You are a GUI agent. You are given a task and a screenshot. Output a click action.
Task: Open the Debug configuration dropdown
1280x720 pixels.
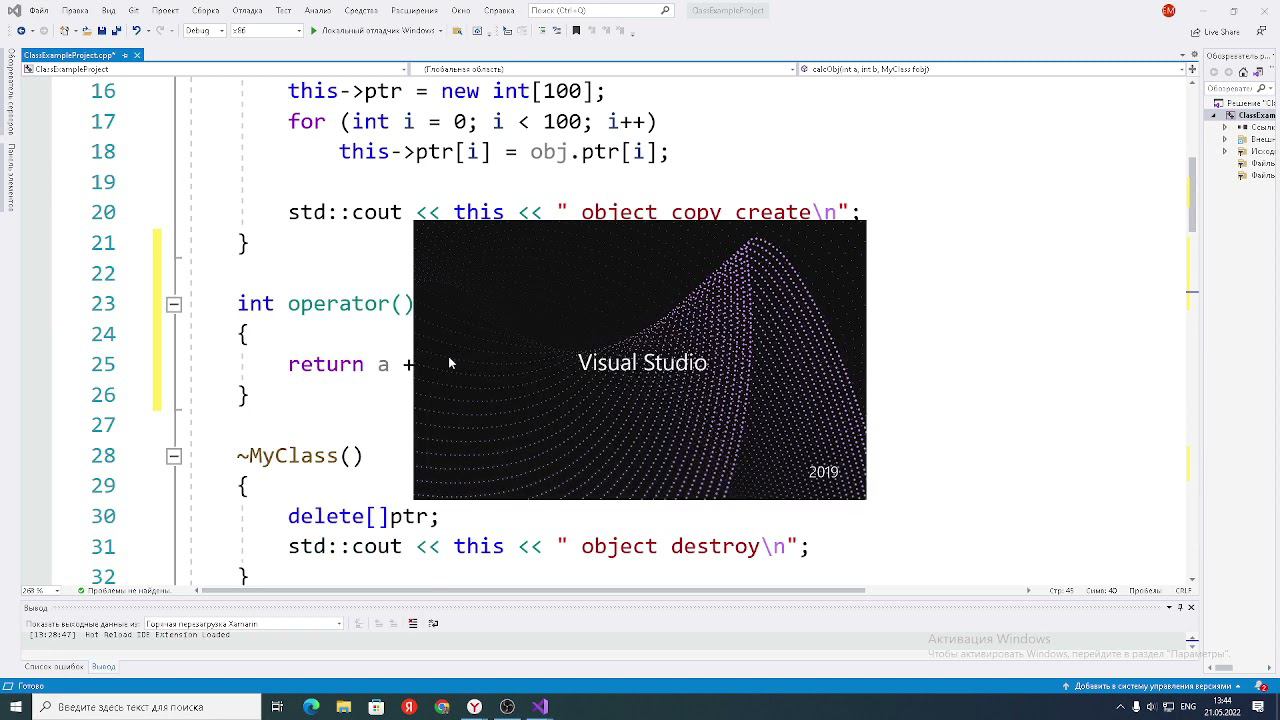204,31
